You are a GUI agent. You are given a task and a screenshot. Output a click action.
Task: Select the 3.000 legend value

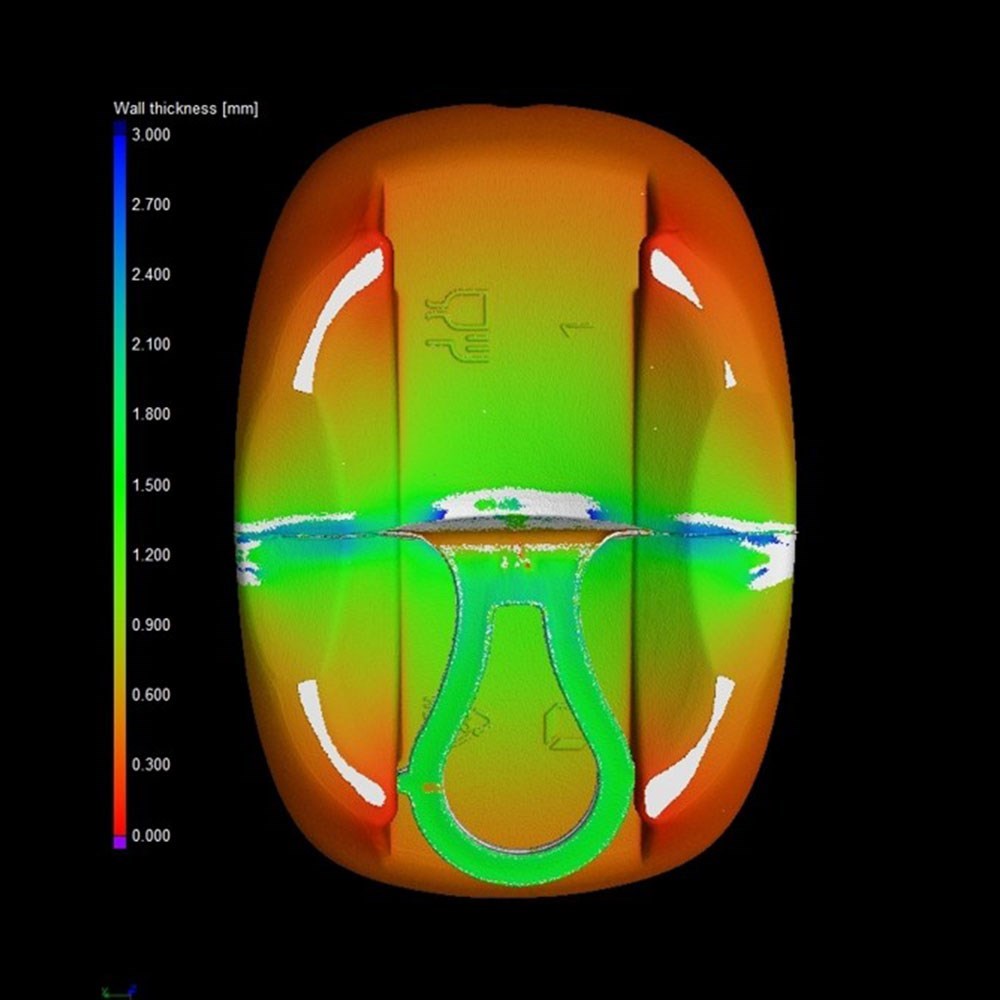(x=151, y=135)
